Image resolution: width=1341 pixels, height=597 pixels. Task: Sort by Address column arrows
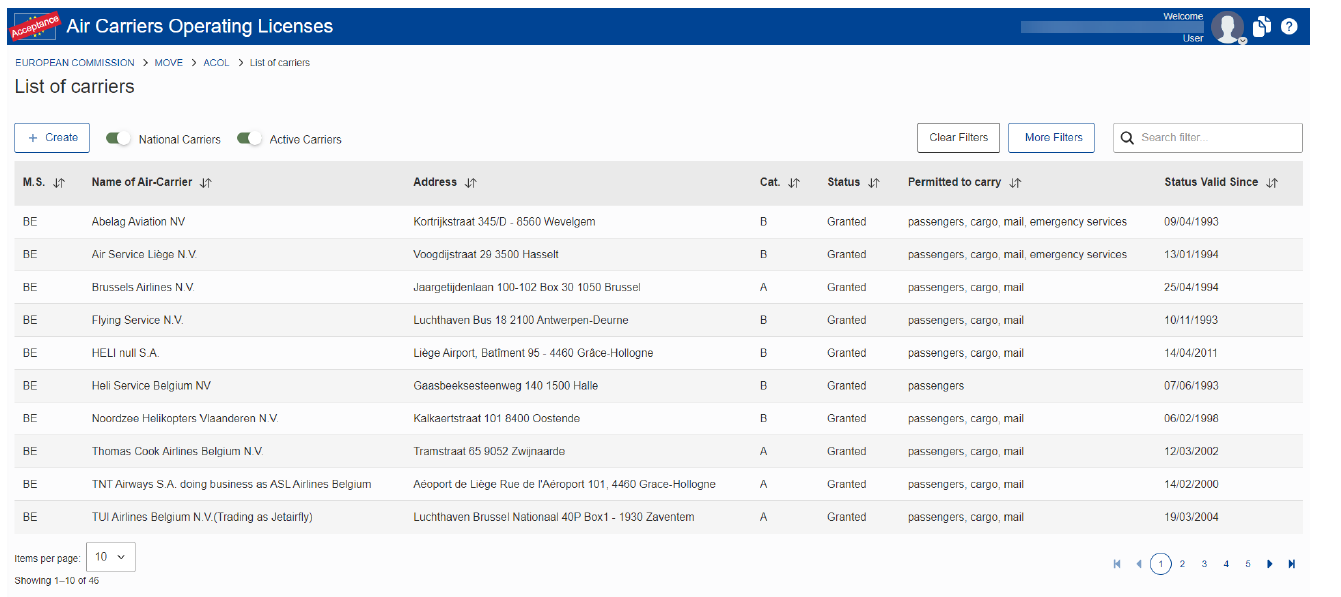tap(471, 183)
